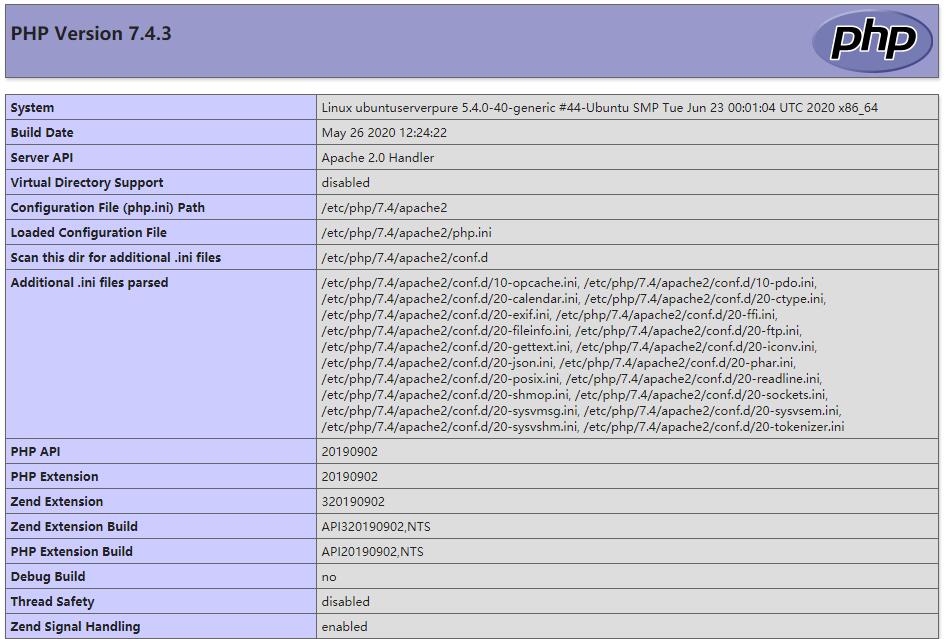Image resolution: width=947 pixels, height=639 pixels.
Task: Click 'Scan this dir for additional .ini files'
Action: coord(115,257)
